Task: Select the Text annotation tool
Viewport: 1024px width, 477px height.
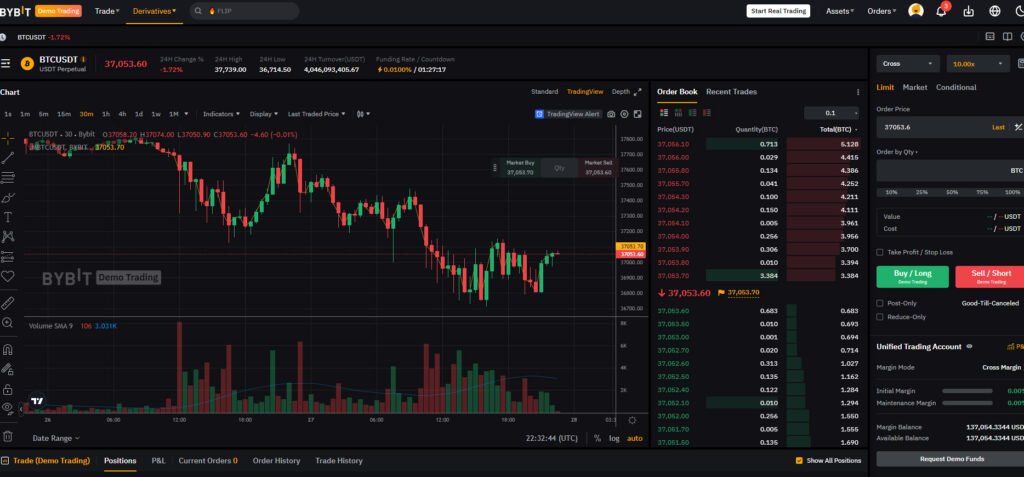Action: (x=8, y=217)
